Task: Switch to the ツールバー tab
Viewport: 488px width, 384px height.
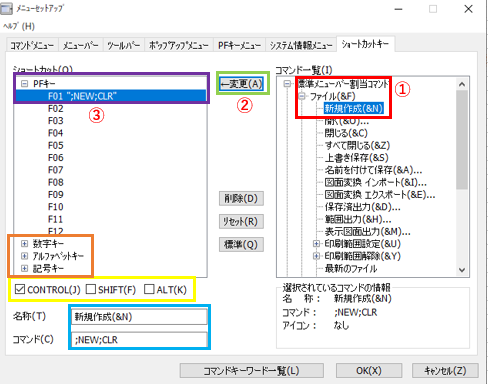Action: click(x=123, y=45)
